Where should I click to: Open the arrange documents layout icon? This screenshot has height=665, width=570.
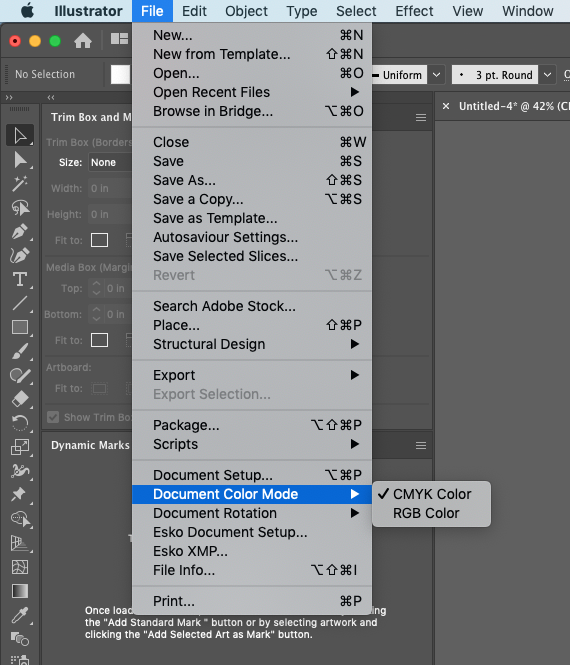pos(119,39)
